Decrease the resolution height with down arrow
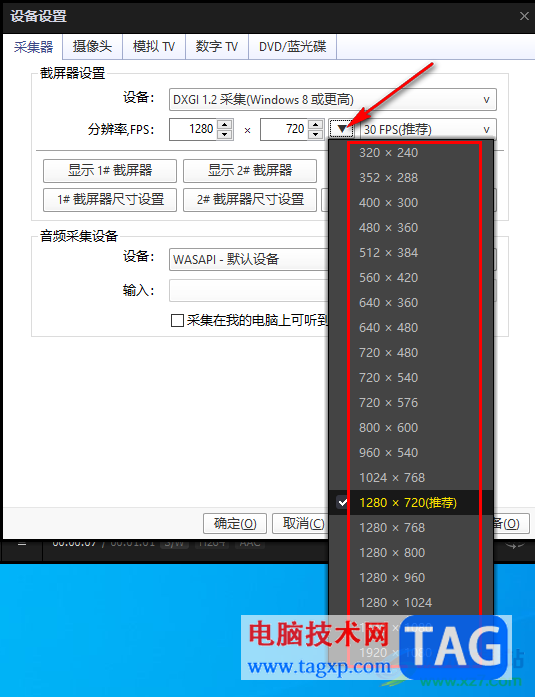Screen dimensions: 535x697 315,134
